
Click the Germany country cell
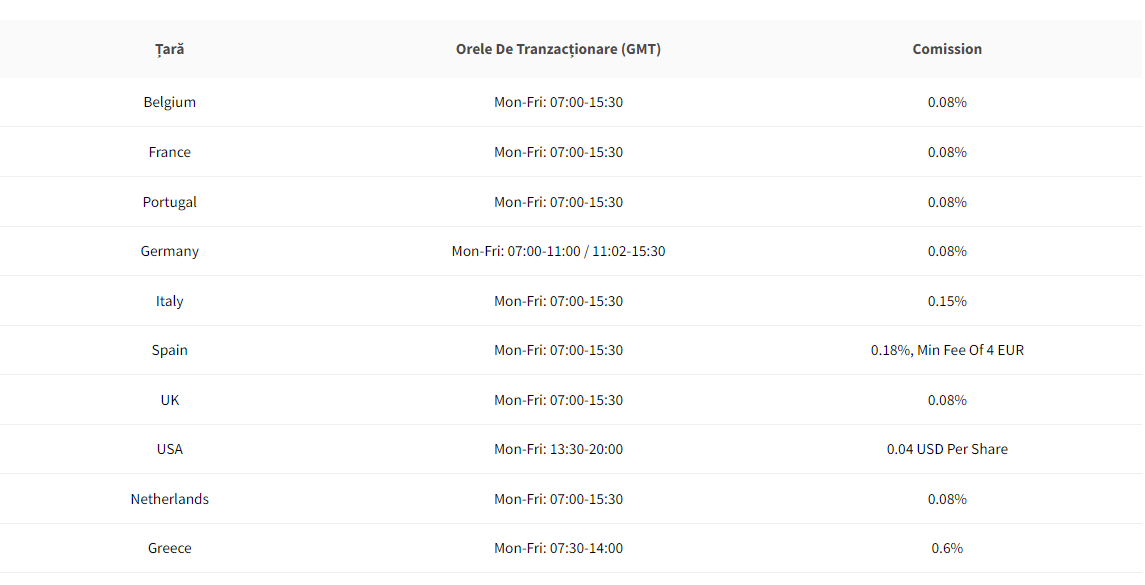pyautogui.click(x=169, y=251)
